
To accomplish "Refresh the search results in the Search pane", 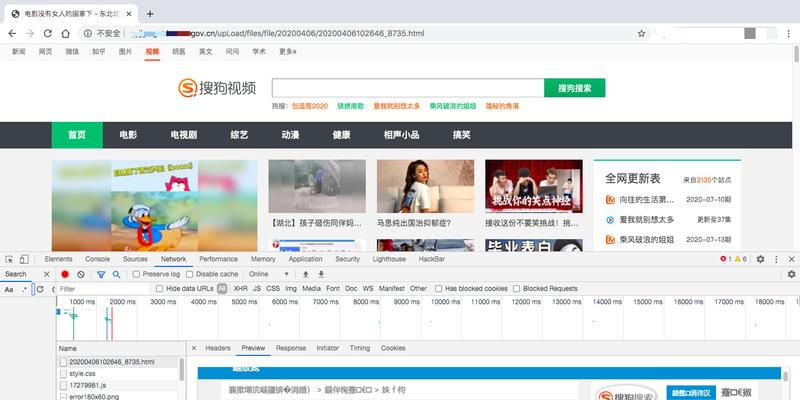I will [40, 289].
